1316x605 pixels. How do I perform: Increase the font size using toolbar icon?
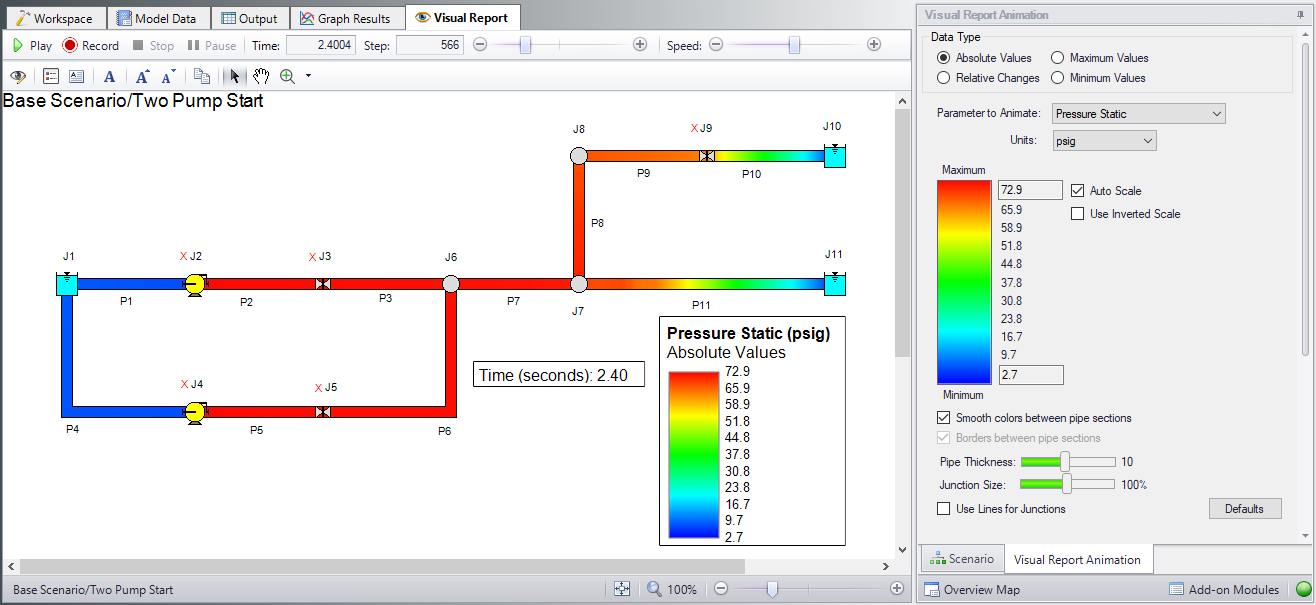pyautogui.click(x=140, y=75)
